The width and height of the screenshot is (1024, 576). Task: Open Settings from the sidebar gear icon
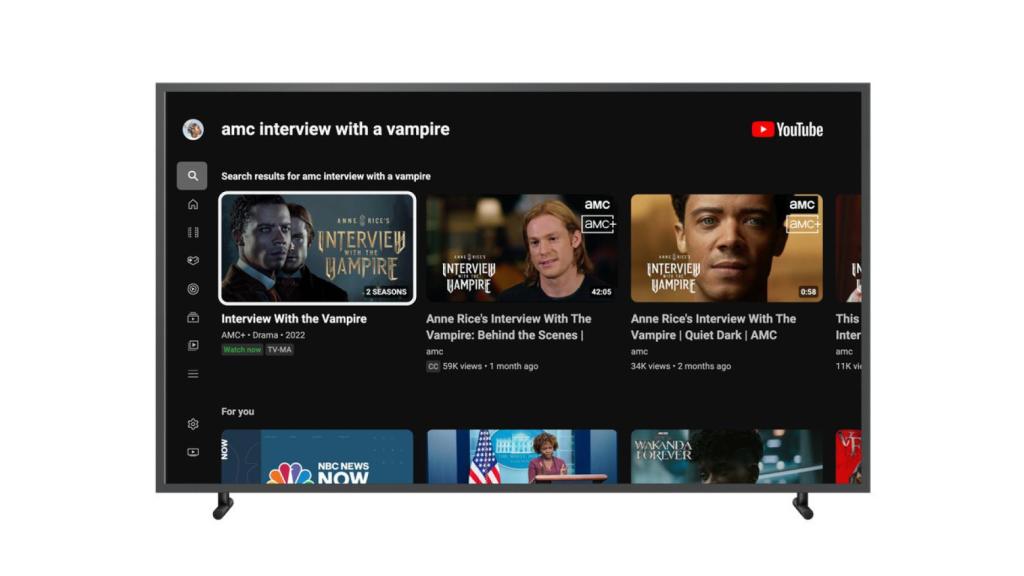pyautogui.click(x=192, y=423)
